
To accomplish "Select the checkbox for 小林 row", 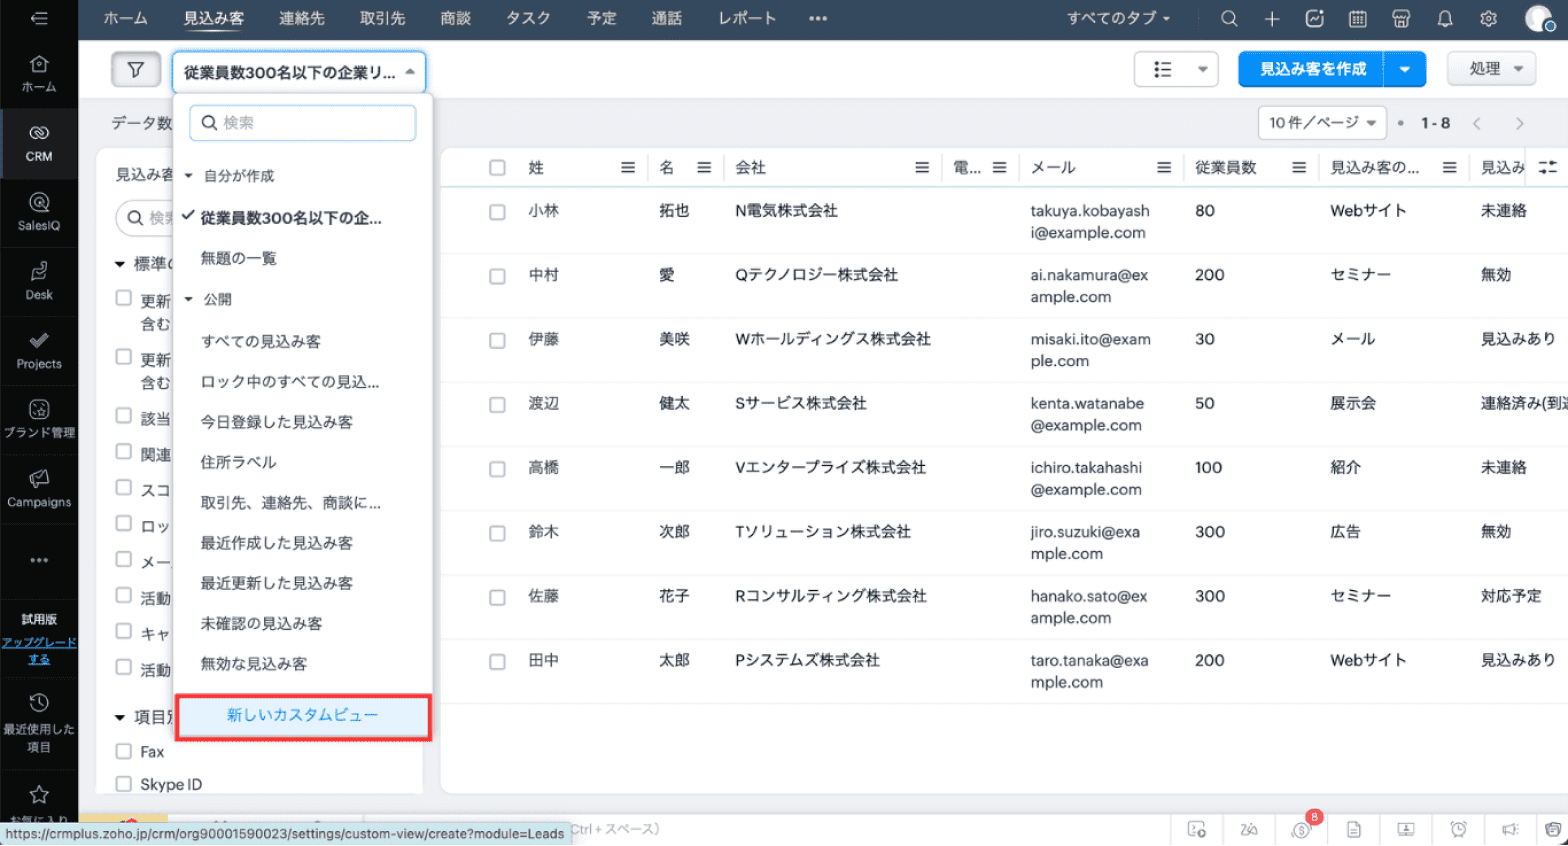I will [x=497, y=212].
